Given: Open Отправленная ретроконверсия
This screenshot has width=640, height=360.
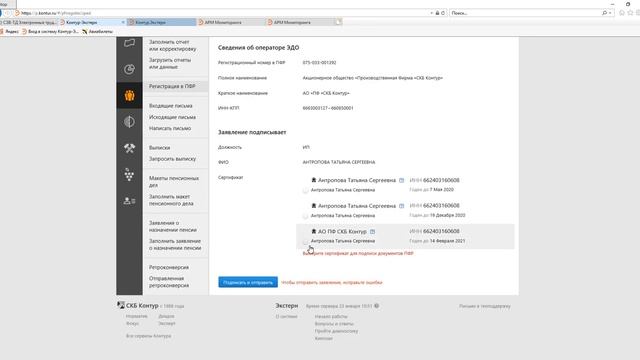Looking at the screenshot, I should (x=169, y=282).
